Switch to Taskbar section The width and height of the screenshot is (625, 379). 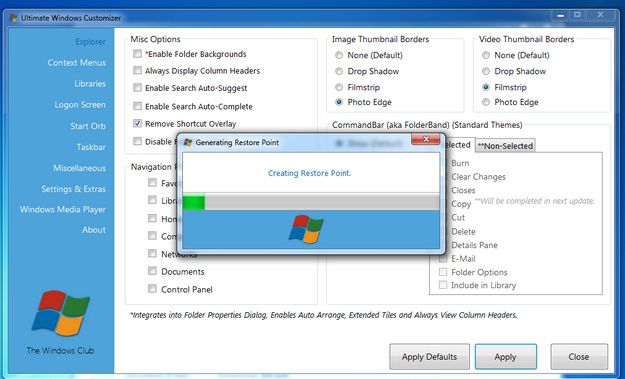[91, 147]
